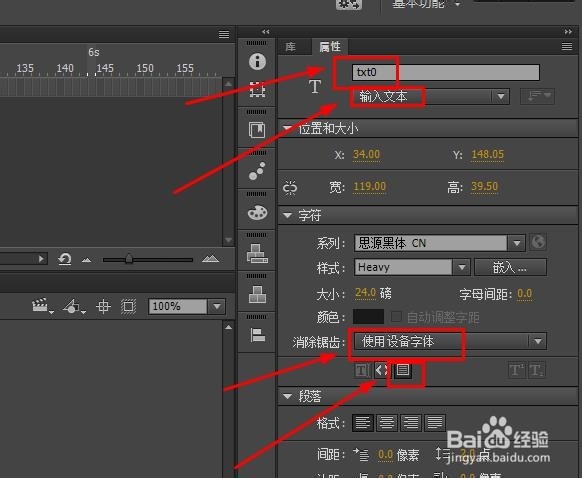
Task: Toggle Show border around text button
Action: coord(403,370)
